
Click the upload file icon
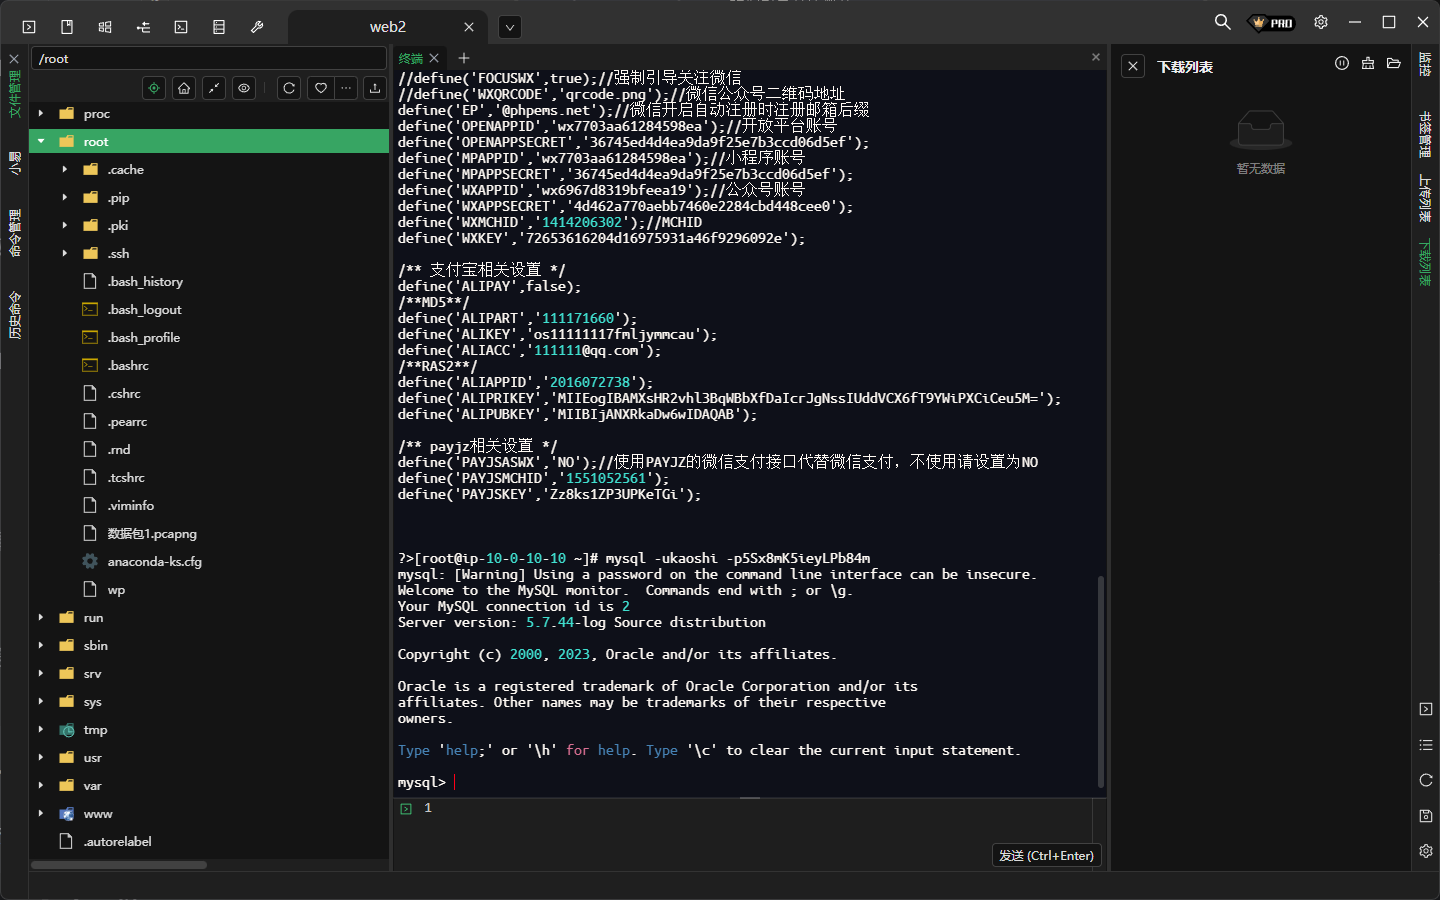pyautogui.click(x=375, y=88)
